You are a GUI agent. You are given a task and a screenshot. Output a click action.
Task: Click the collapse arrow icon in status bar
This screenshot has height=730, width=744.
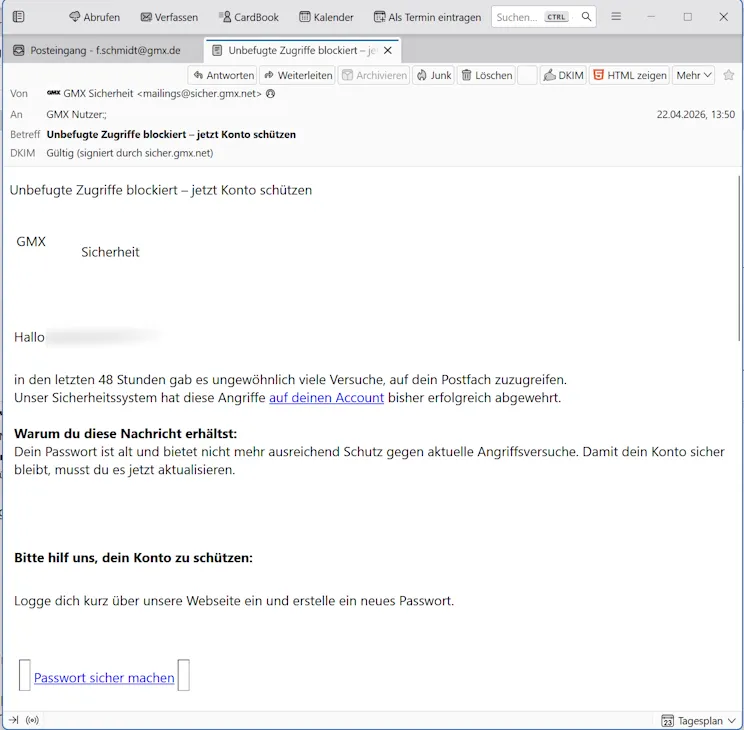pyautogui.click(x=13, y=720)
